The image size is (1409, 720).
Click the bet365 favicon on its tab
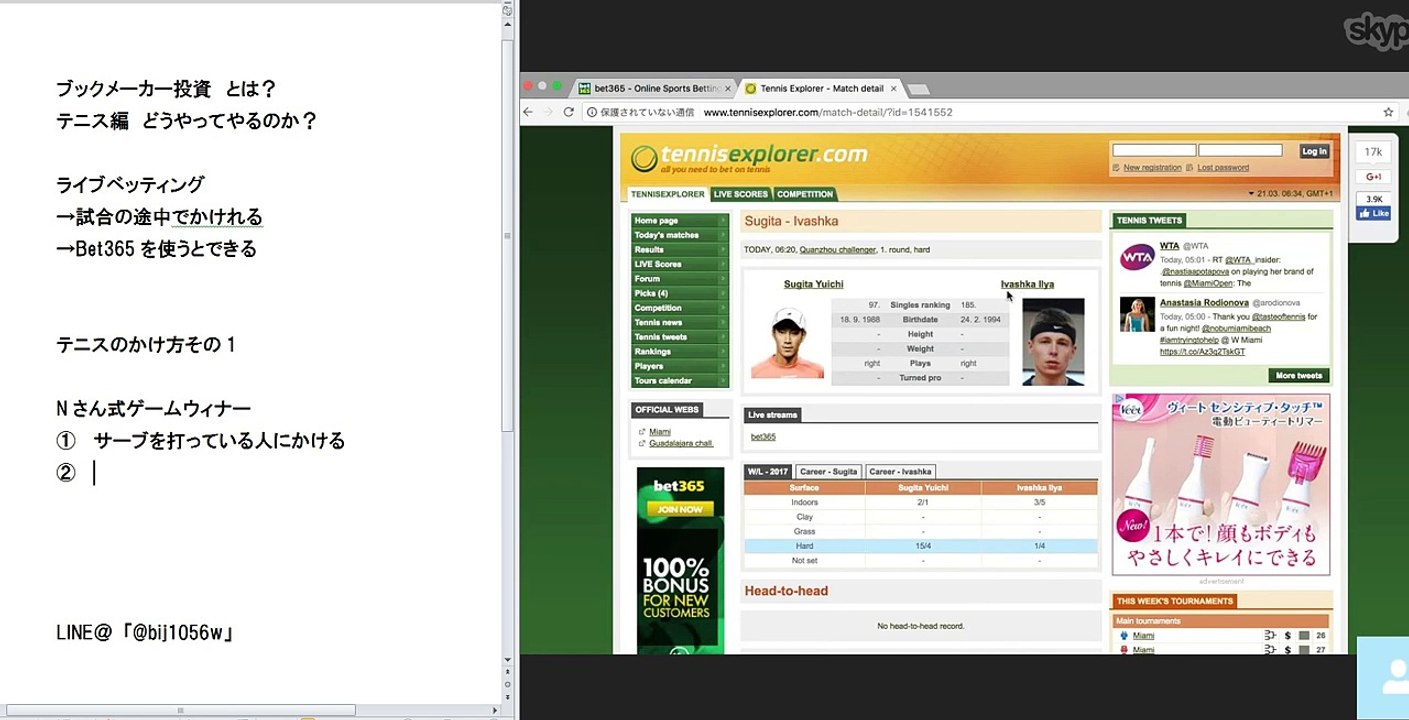click(x=584, y=88)
